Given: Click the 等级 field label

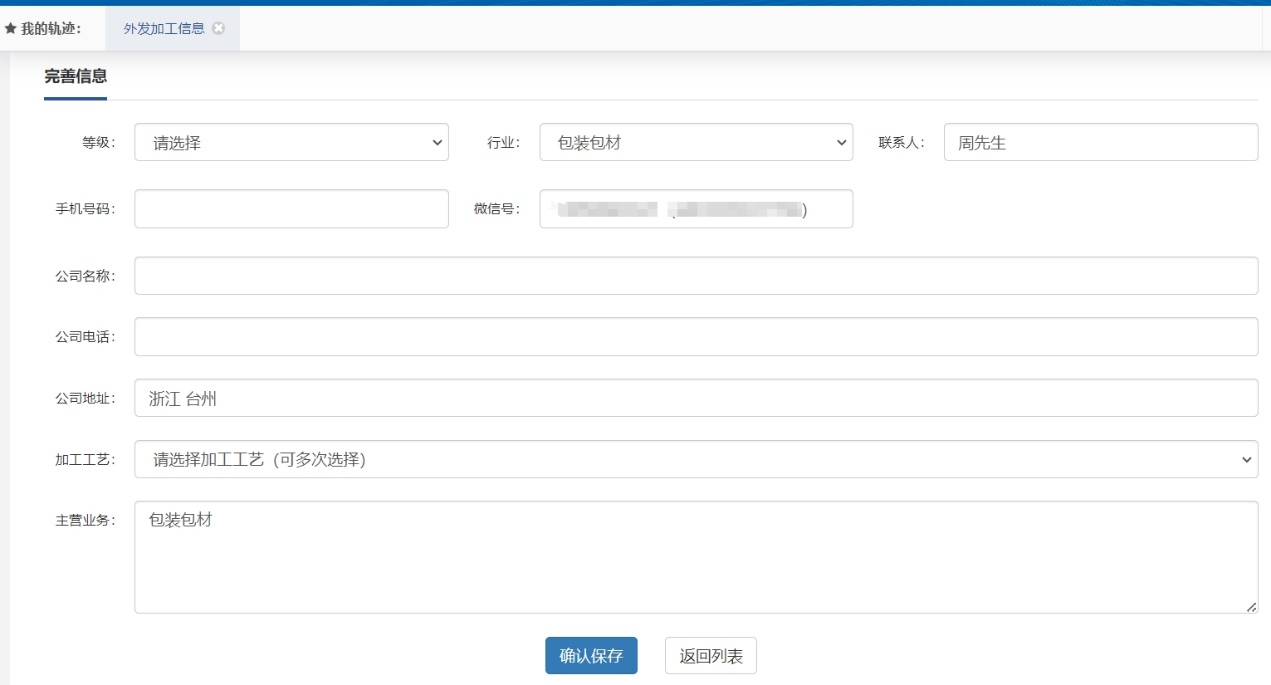Looking at the screenshot, I should 99,143.
